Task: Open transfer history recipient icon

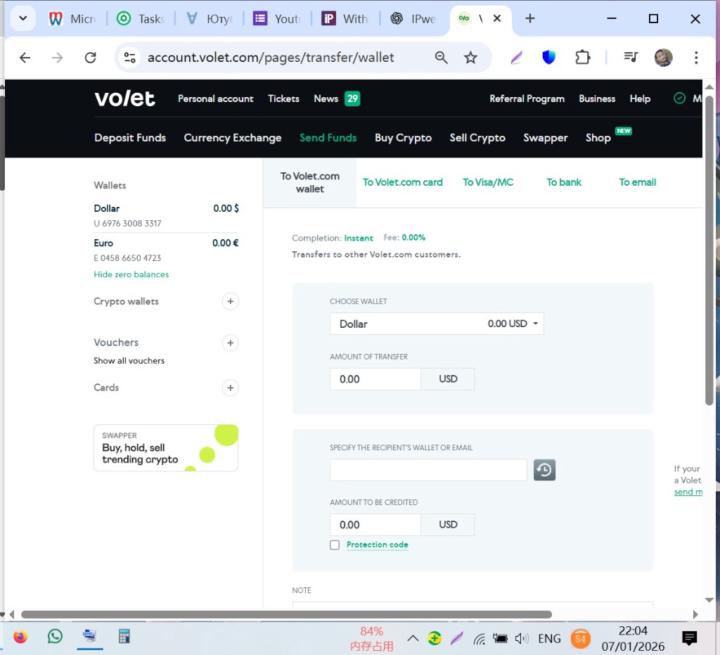Action: point(544,470)
